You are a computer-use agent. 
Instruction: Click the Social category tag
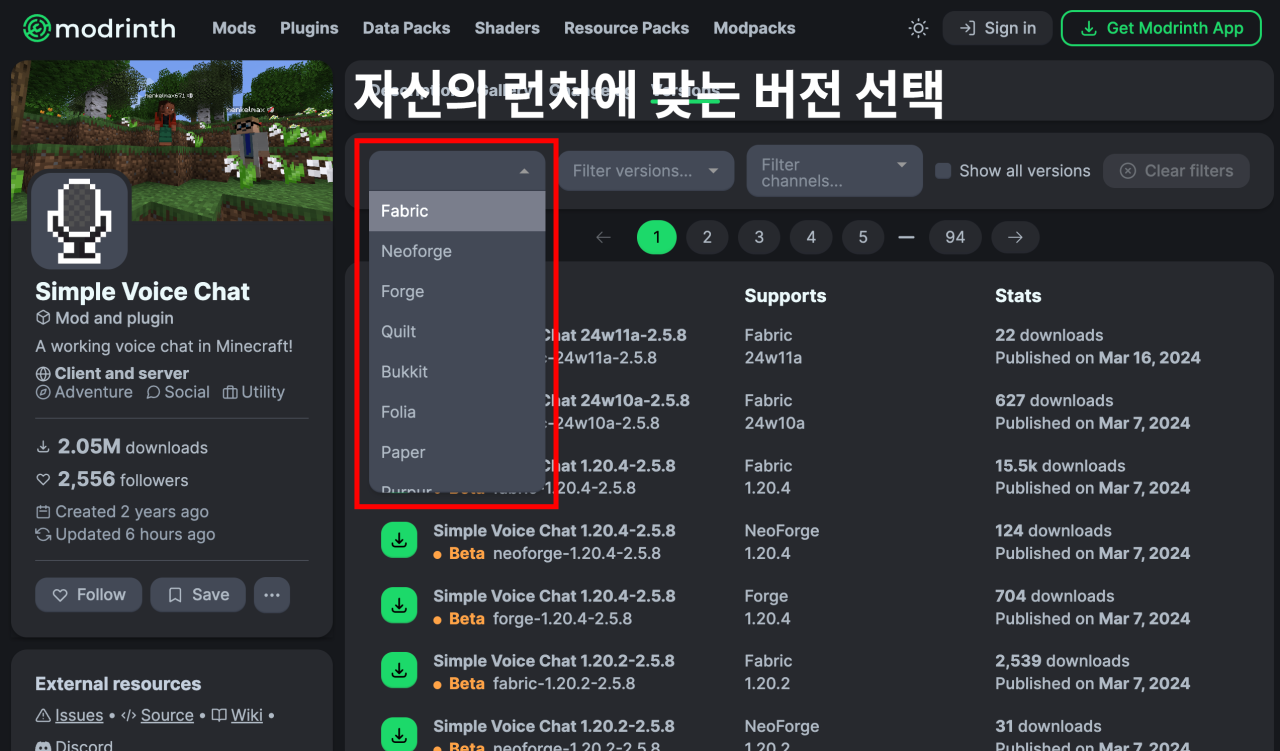178,392
